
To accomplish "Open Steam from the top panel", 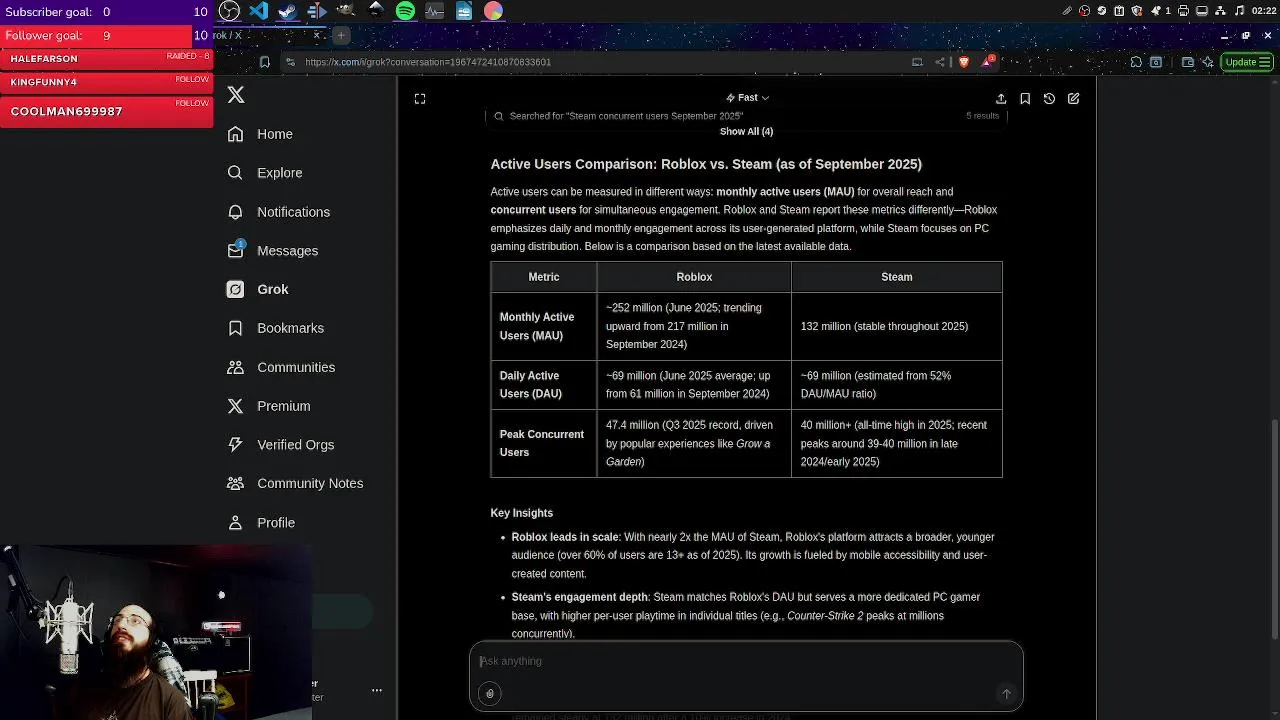I will click(288, 11).
